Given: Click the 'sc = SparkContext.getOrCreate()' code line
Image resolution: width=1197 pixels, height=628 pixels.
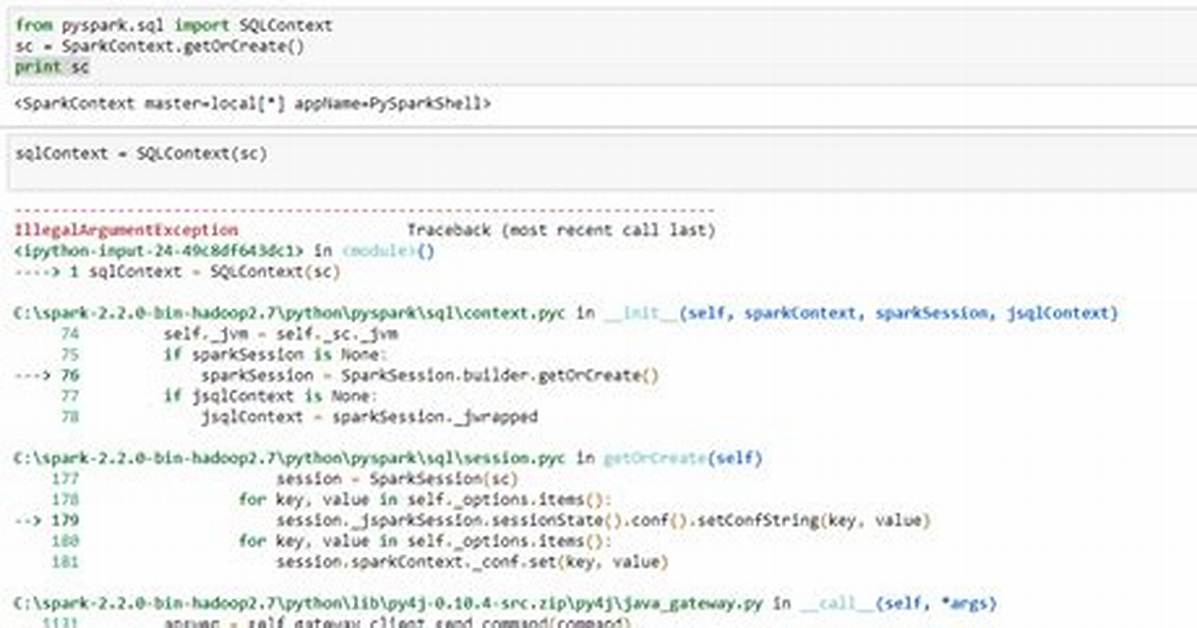Looking at the screenshot, I should pos(159,46).
